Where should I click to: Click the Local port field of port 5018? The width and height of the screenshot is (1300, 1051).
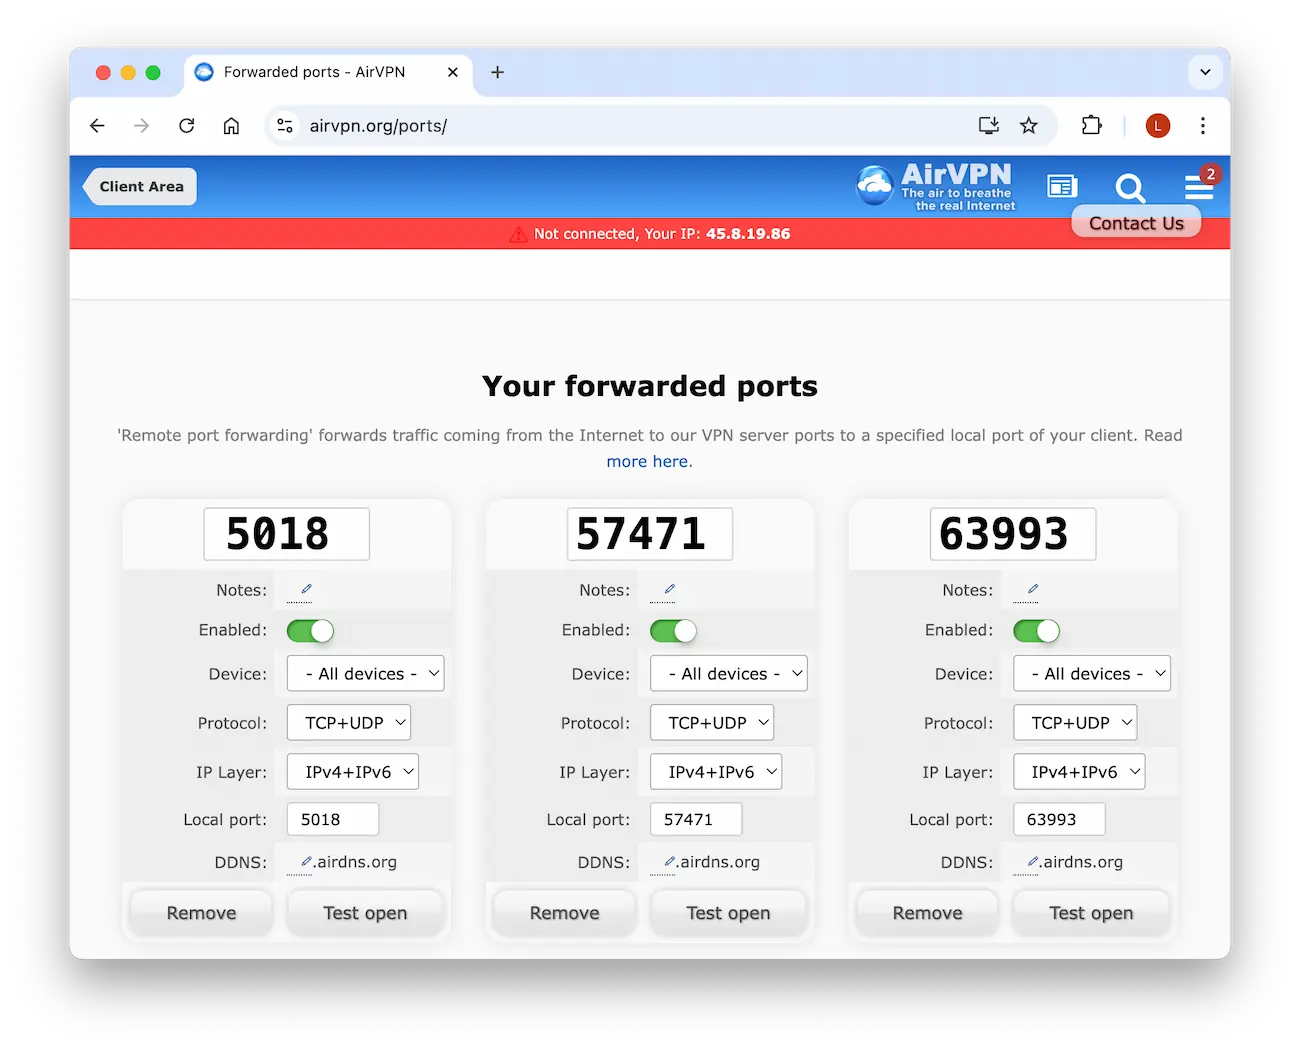[x=332, y=819]
